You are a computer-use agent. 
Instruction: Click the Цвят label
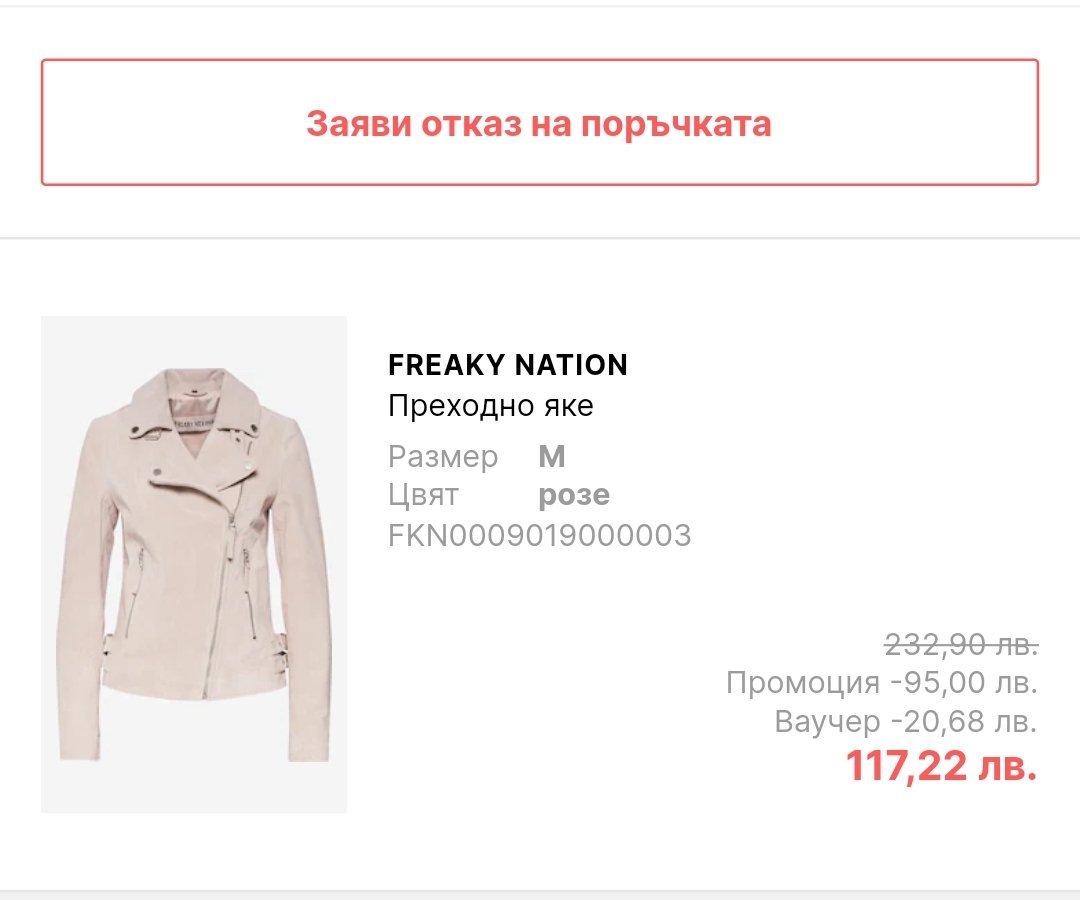[x=422, y=495]
